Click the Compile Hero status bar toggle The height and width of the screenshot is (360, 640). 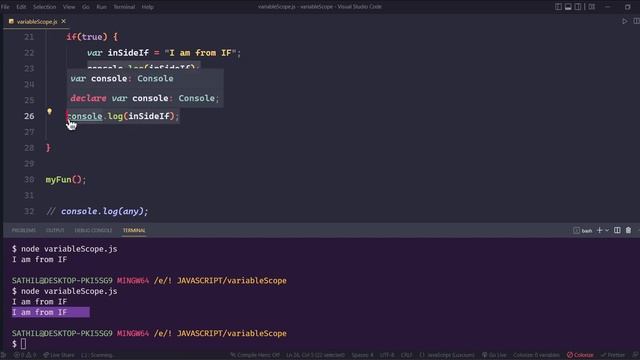(255, 356)
